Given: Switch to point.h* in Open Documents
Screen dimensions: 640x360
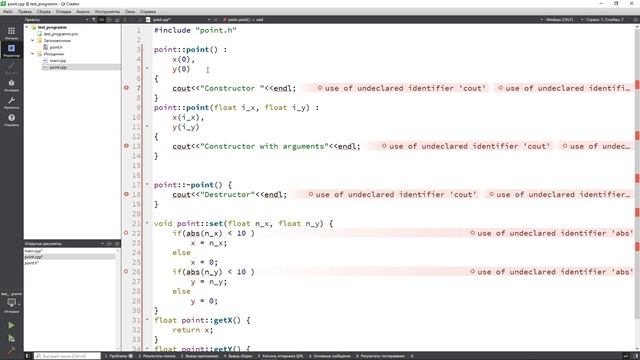Looking at the screenshot, I should (x=31, y=263).
